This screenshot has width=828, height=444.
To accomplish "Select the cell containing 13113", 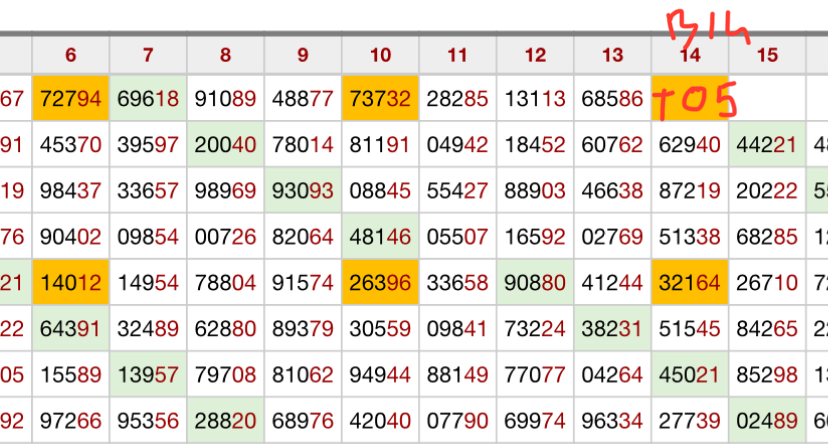I will (535, 99).
